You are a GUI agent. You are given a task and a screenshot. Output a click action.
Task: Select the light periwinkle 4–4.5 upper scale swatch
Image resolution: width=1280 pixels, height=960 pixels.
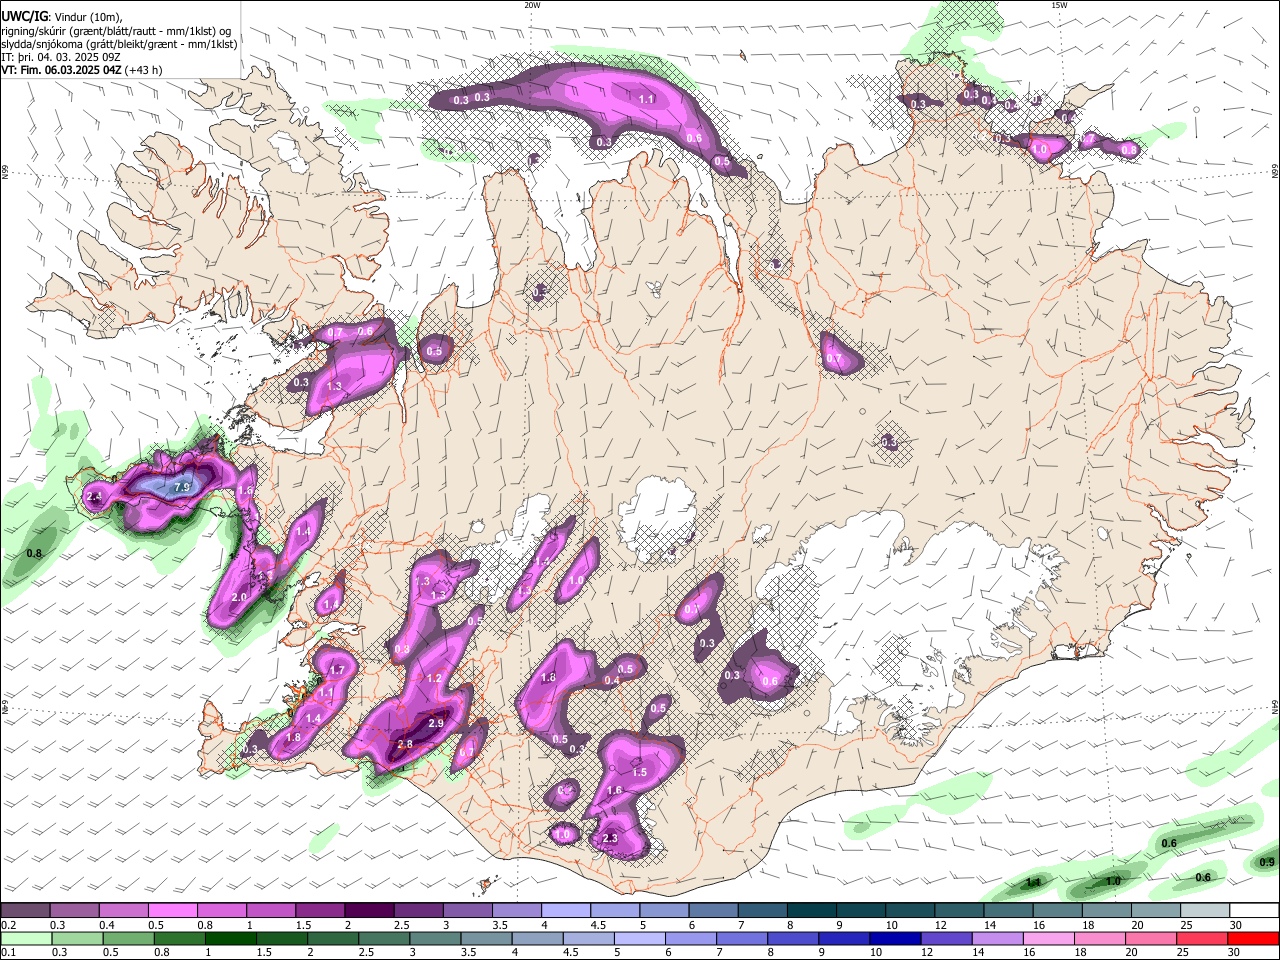click(x=565, y=910)
